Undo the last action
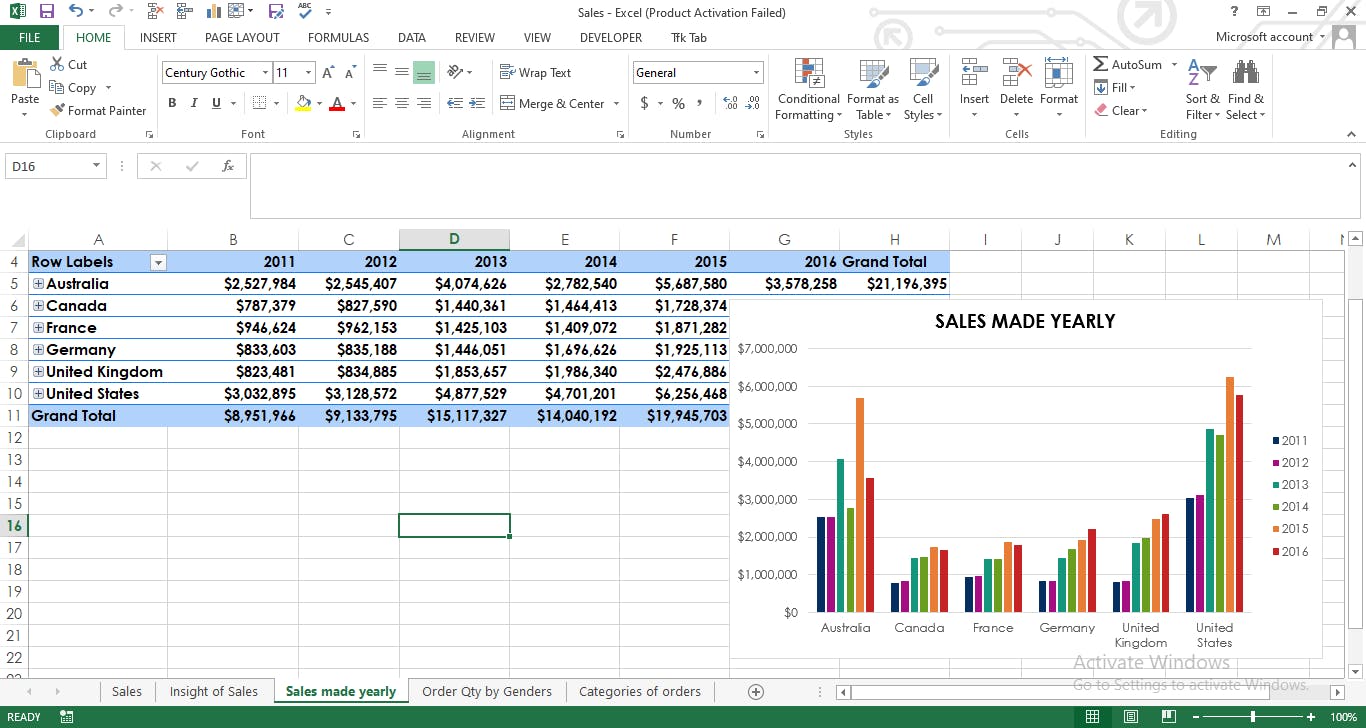 click(76, 12)
